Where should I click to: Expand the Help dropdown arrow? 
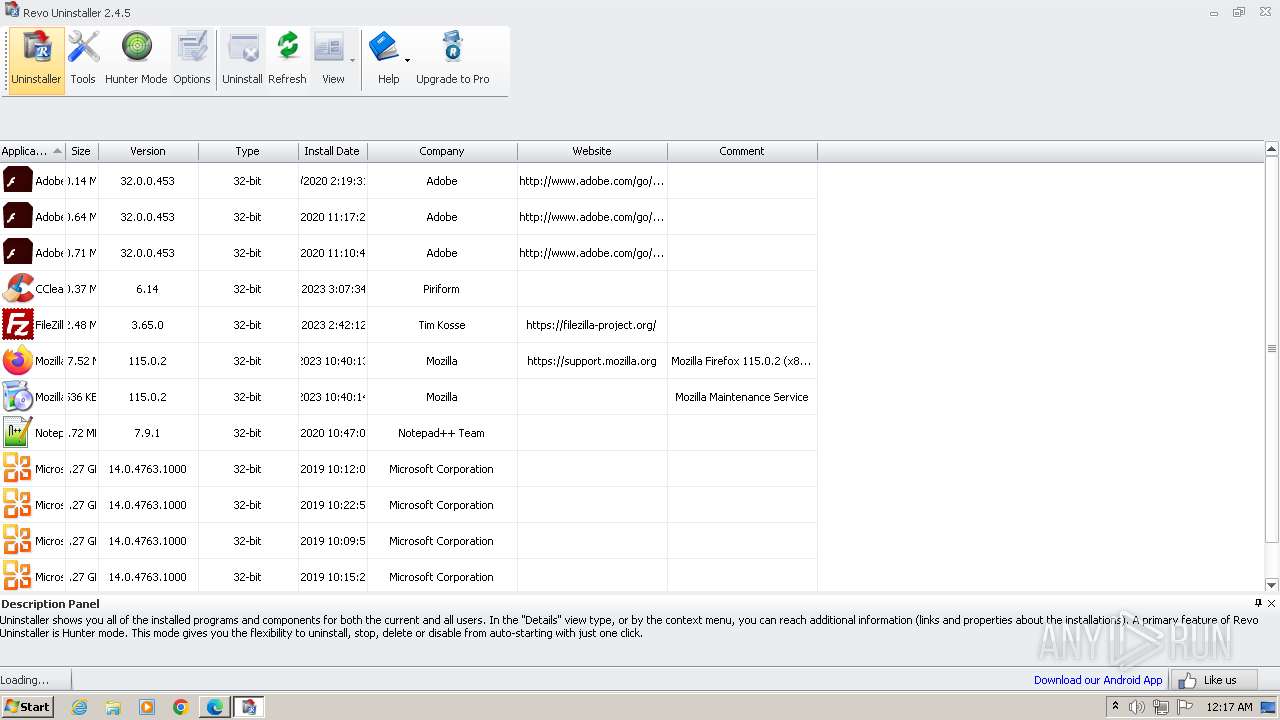click(x=407, y=61)
